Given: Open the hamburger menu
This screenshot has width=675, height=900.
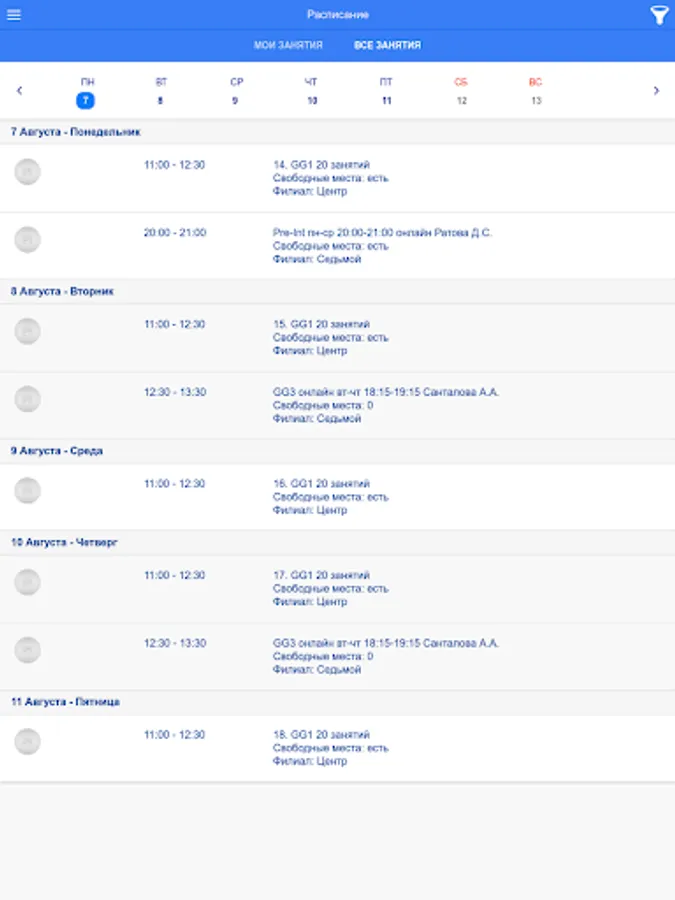Looking at the screenshot, I should tap(14, 15).
